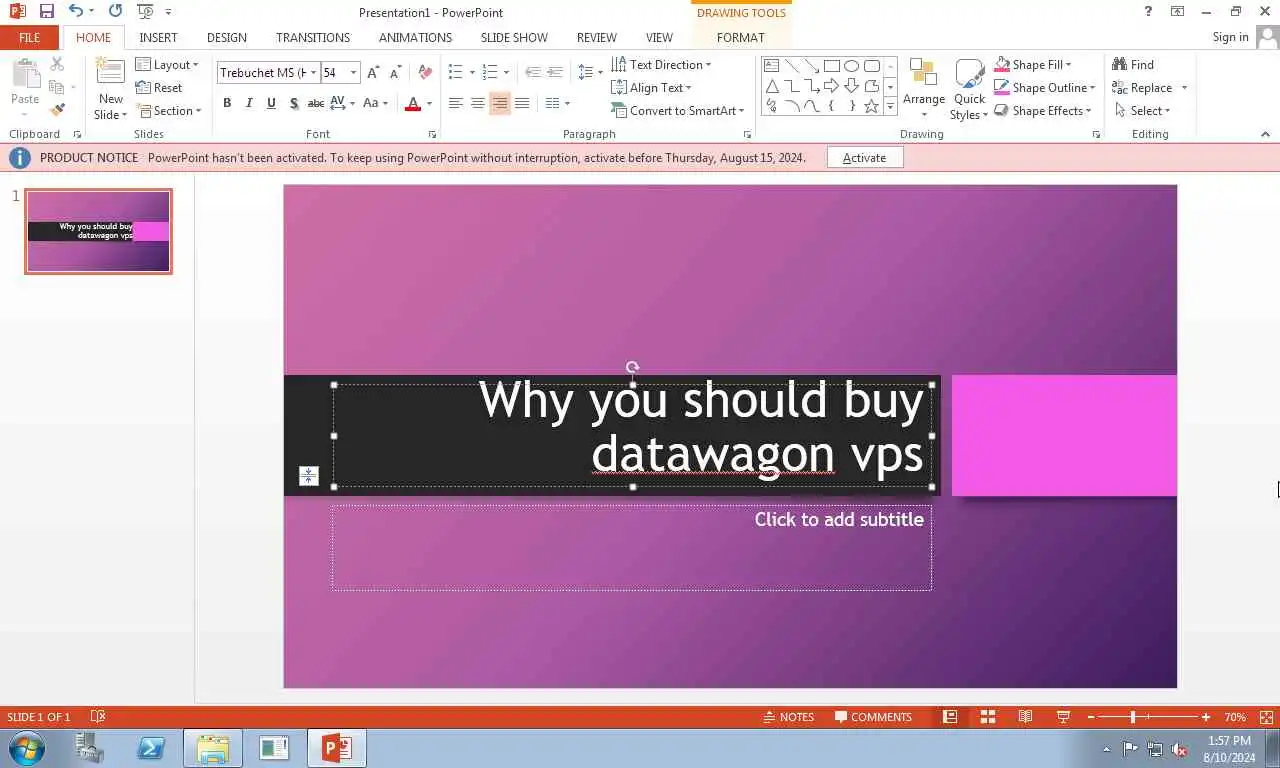The width and height of the screenshot is (1280, 768).
Task: Choose the isosceles triangle shape
Action: (772, 86)
